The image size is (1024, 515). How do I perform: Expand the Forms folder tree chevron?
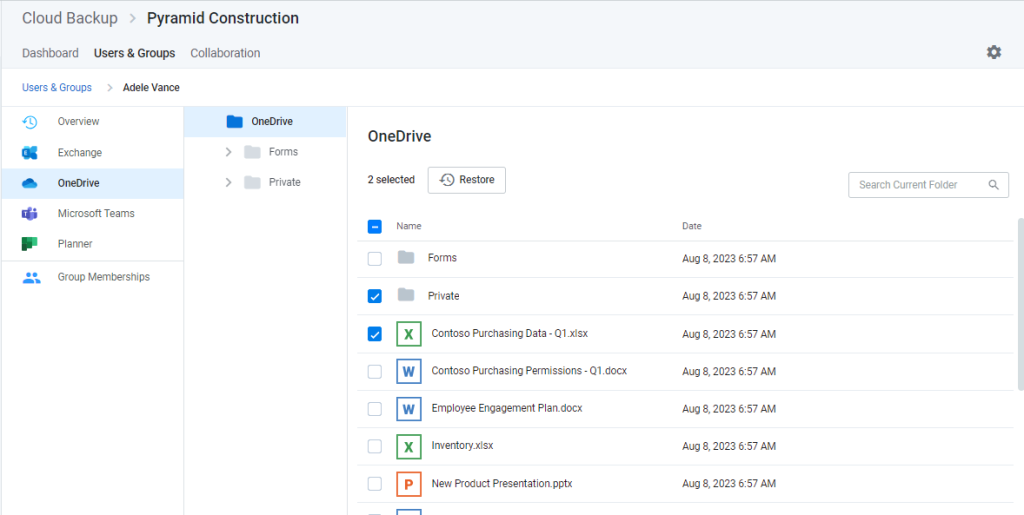tap(228, 152)
